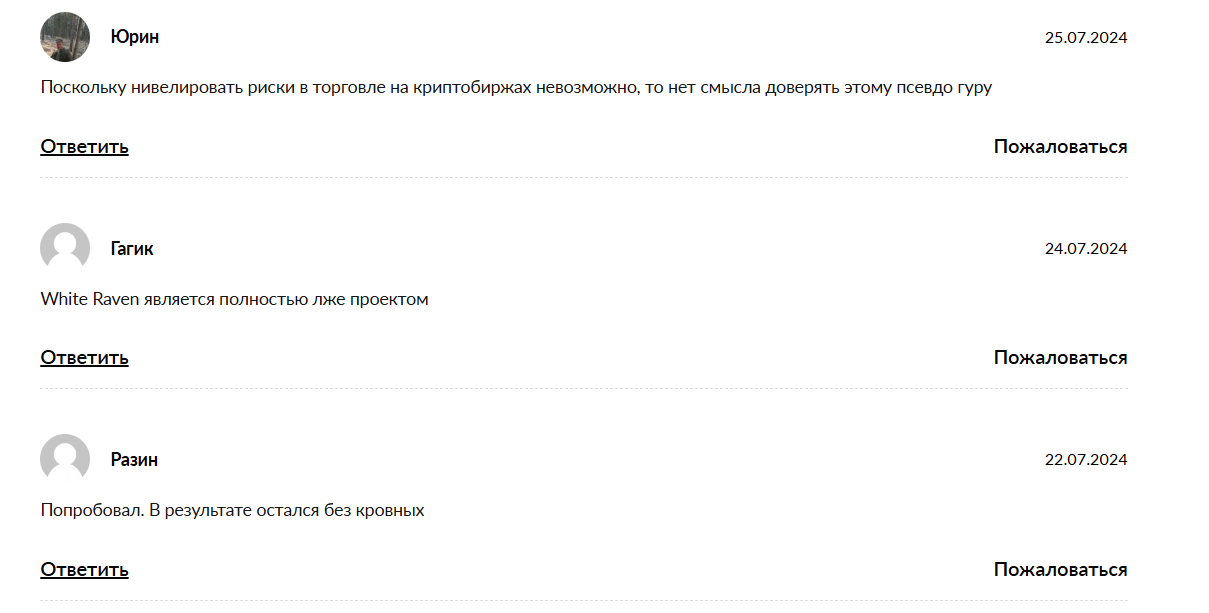Report Юрин's comment with Пожаловаться
Screen dimensions: 1209x613
(1060, 147)
